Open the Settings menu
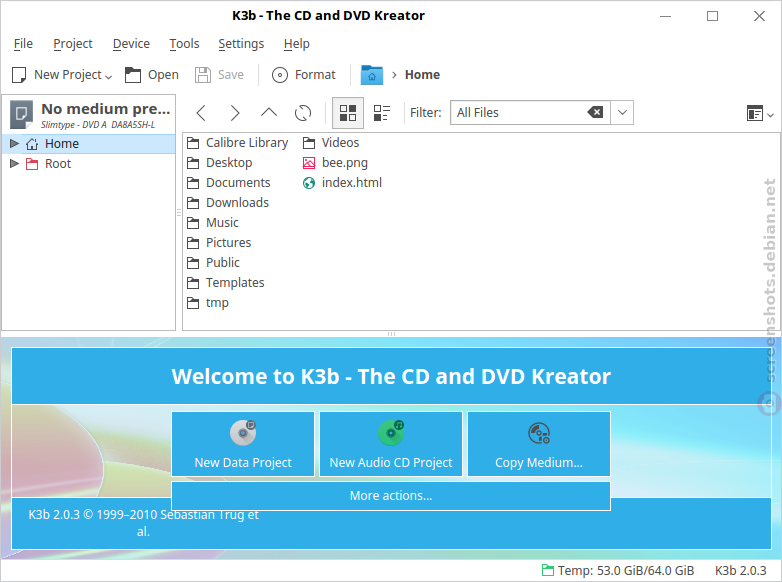Screen dimensions: 782x582 241,44
